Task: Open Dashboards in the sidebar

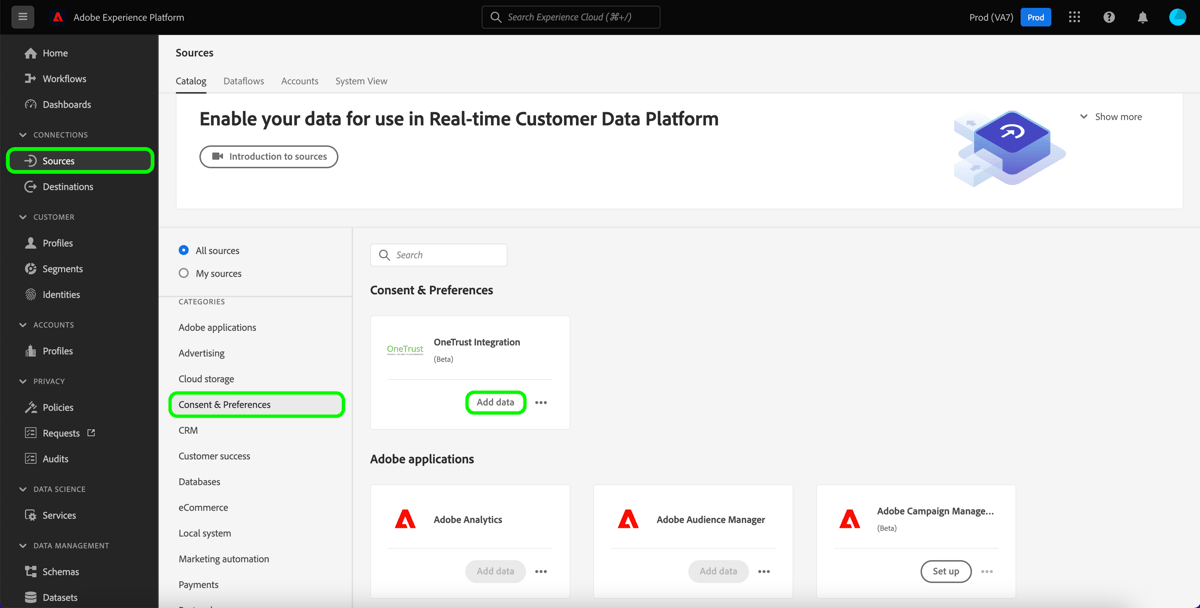Action: pos(65,104)
